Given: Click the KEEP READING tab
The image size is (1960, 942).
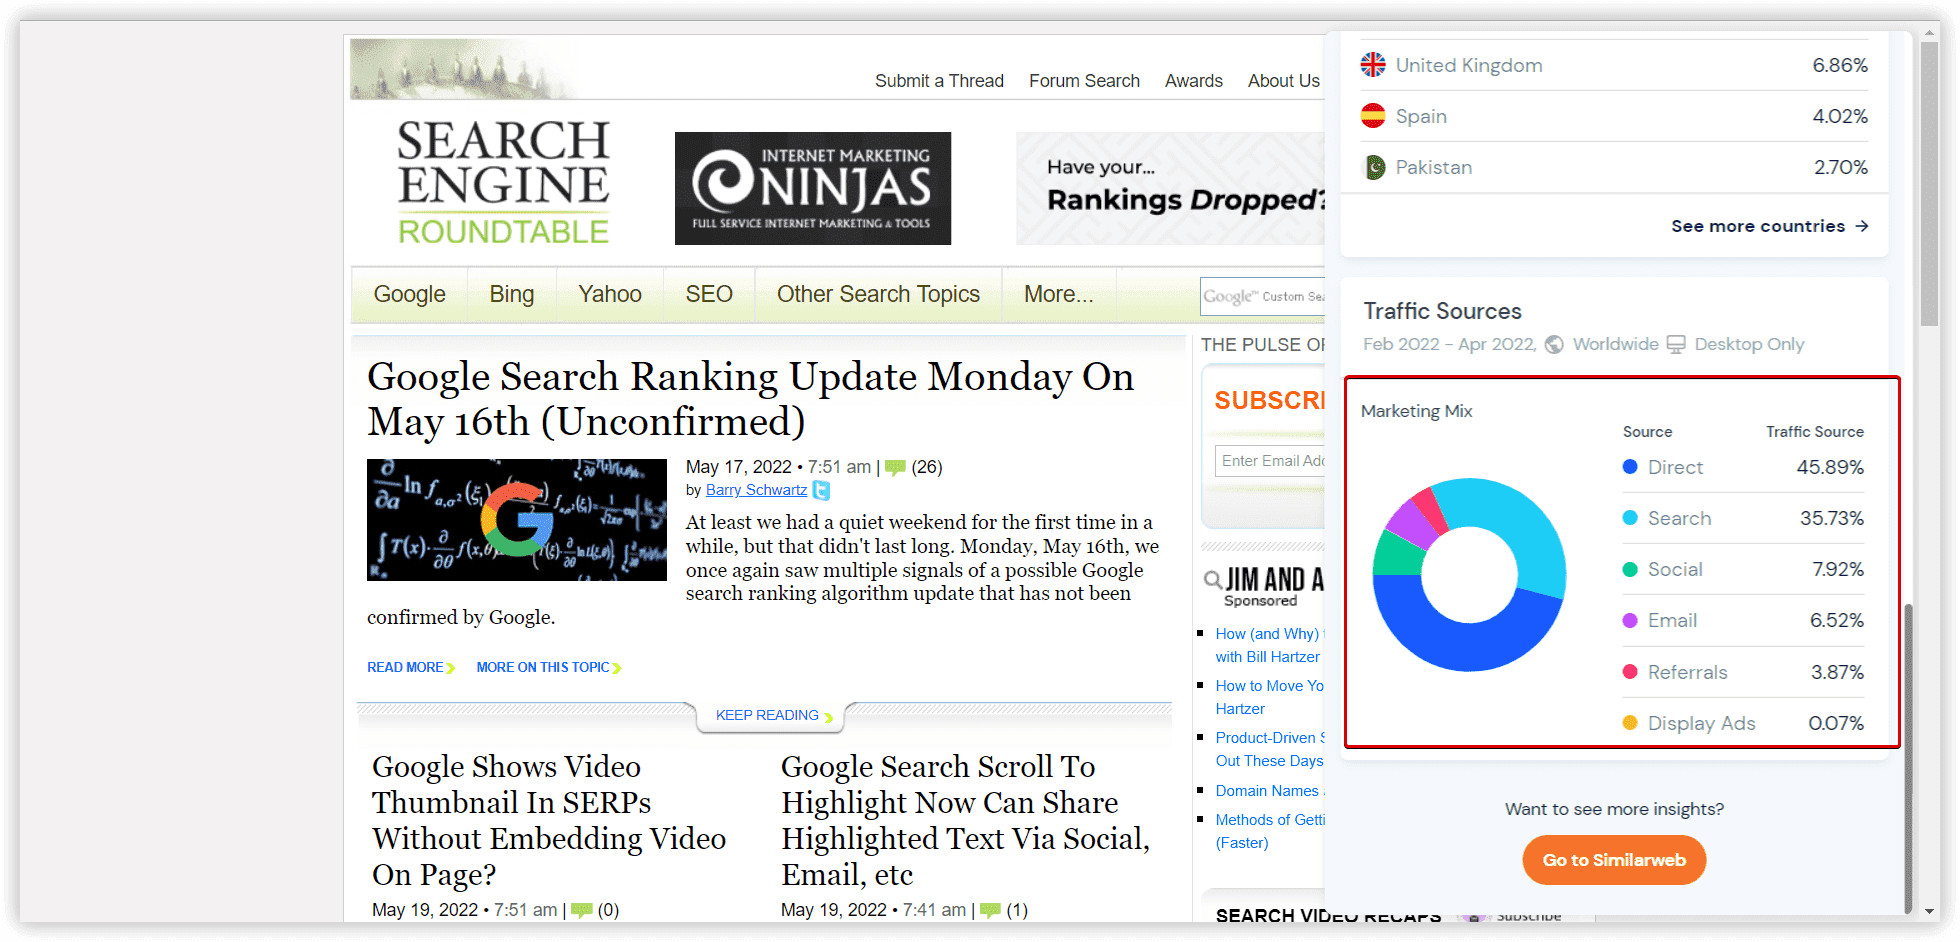Looking at the screenshot, I should click(769, 716).
